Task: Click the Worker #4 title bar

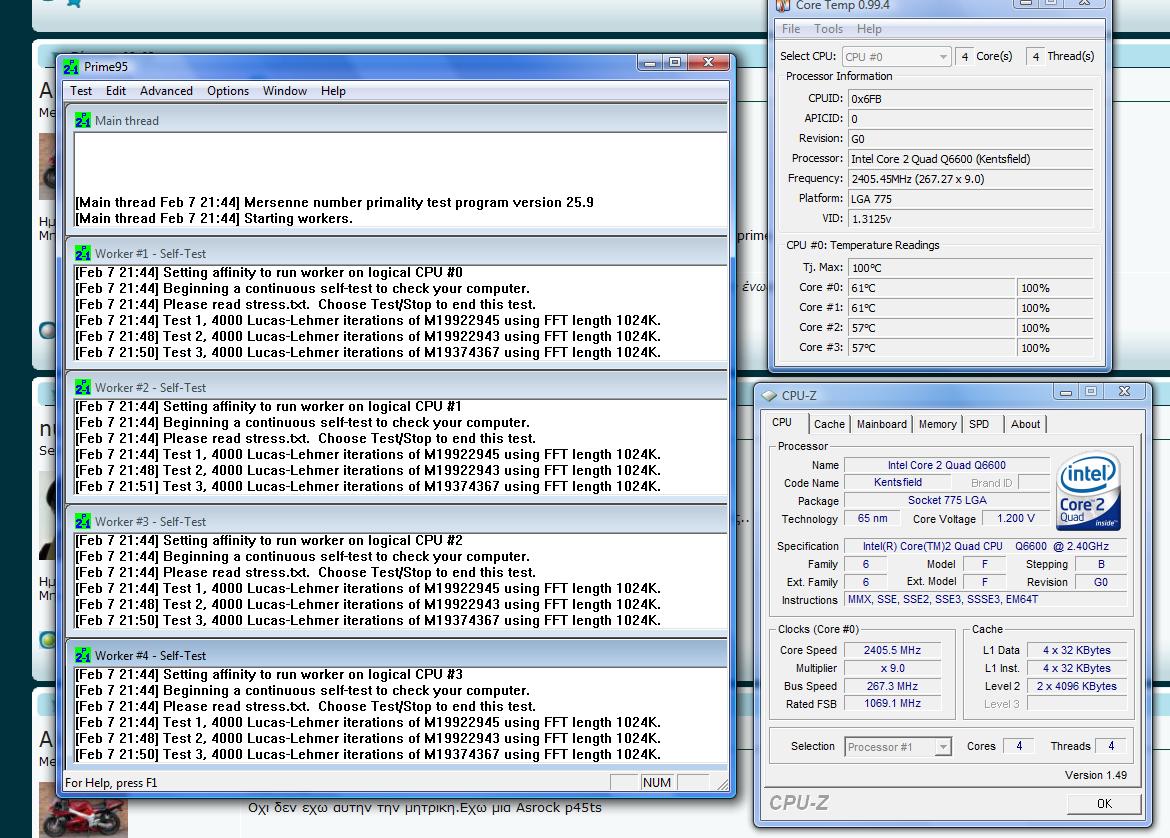Action: pyautogui.click(x=396, y=655)
